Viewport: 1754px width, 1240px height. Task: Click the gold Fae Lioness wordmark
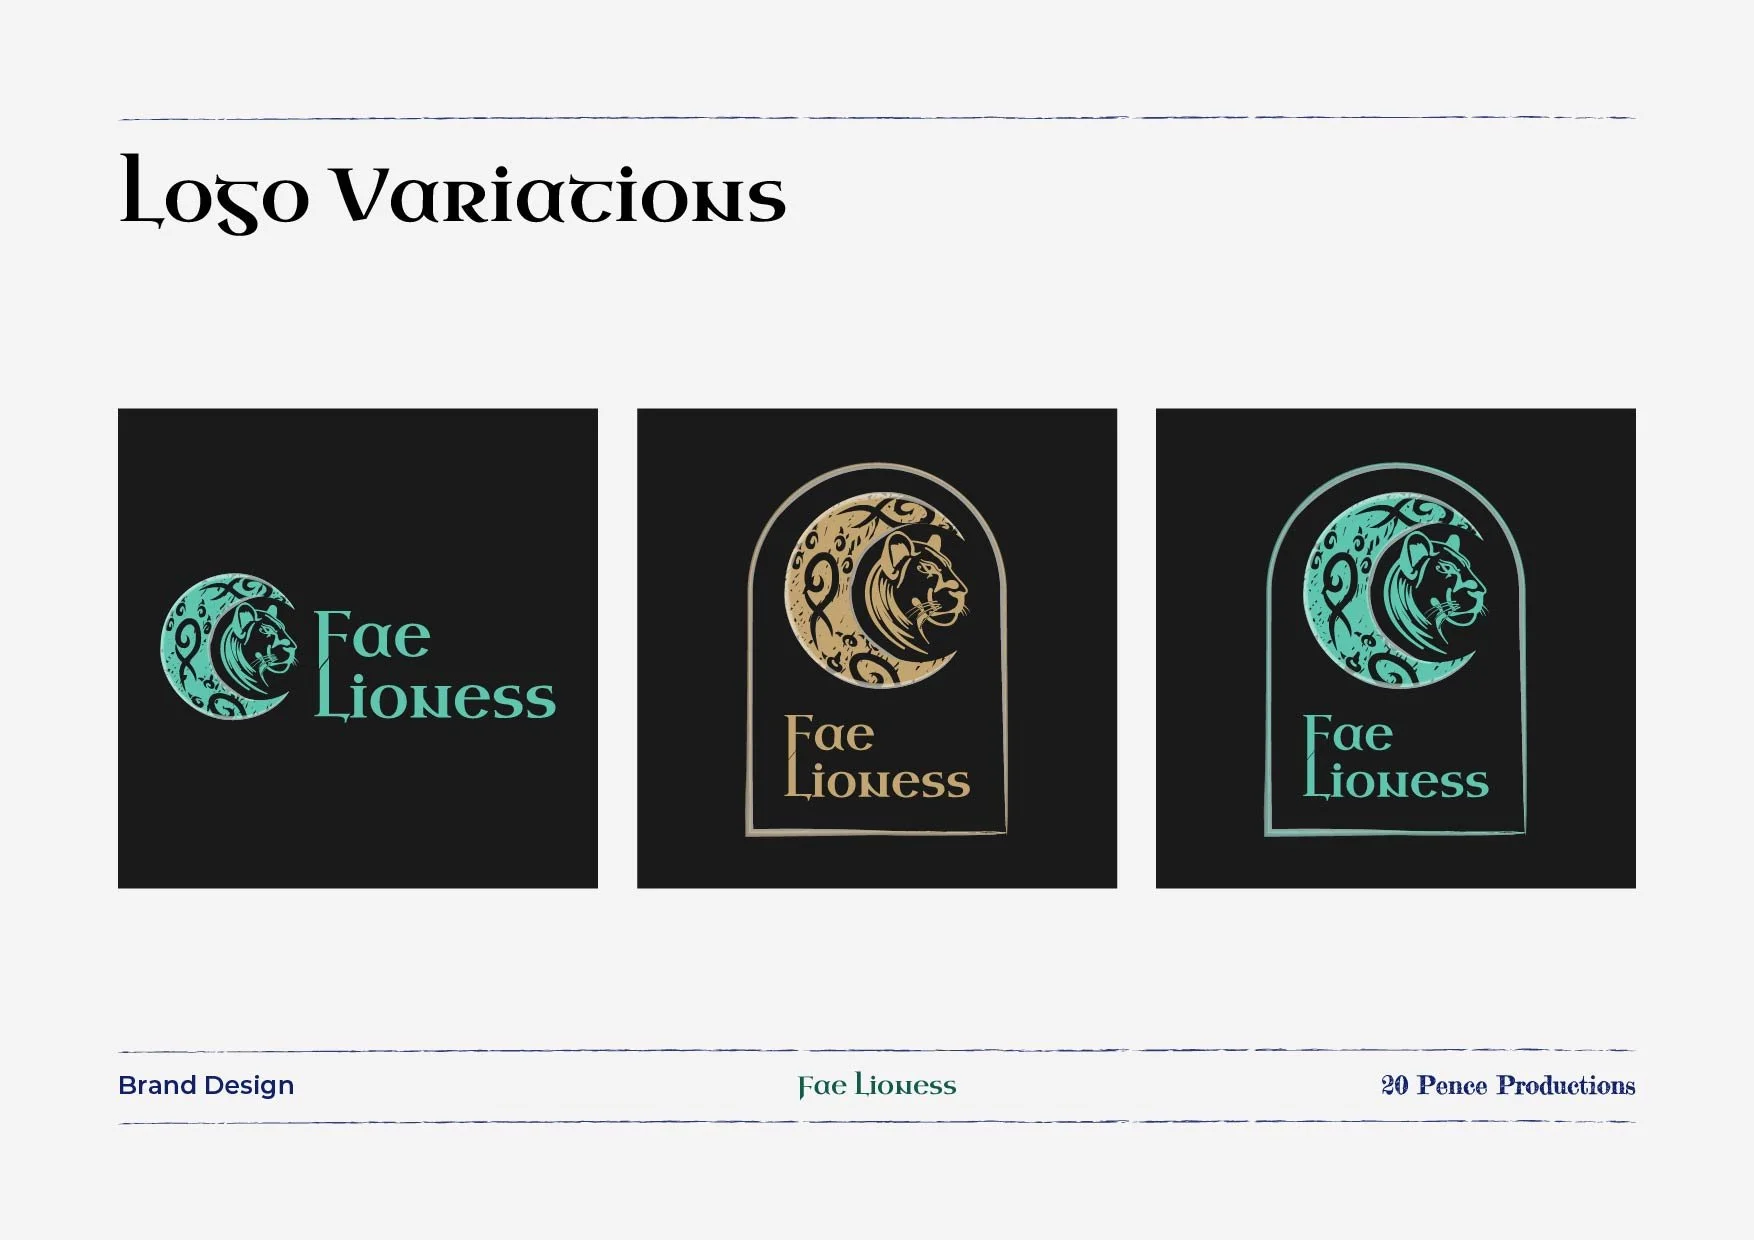(x=877, y=757)
